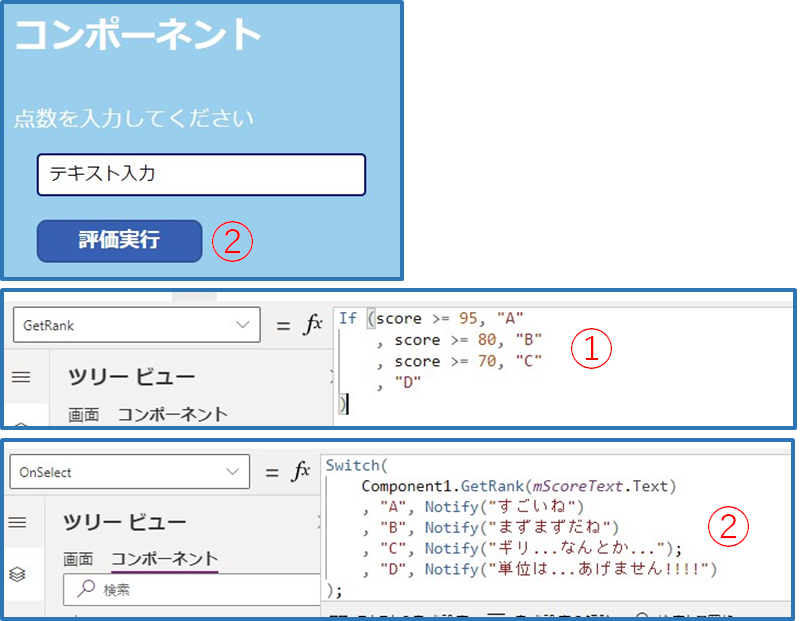Select the underlined コンポーネント tab above search
Image resolution: width=800 pixels, height=621 pixels.
(164, 559)
